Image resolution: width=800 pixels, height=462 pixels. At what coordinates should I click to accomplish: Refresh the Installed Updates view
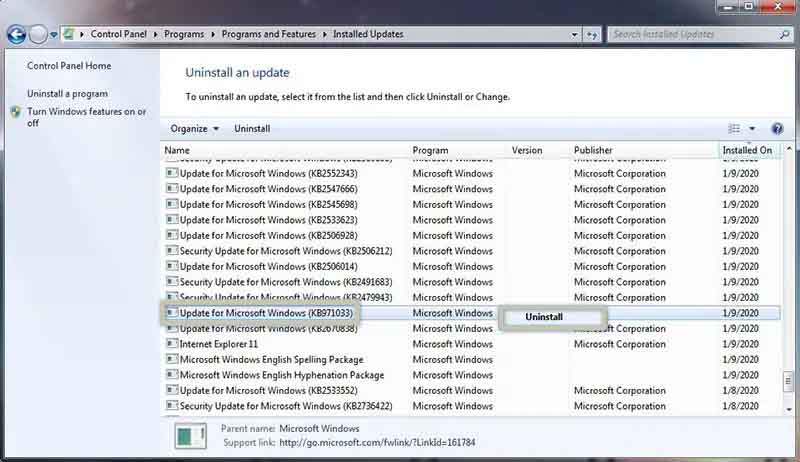click(592, 35)
